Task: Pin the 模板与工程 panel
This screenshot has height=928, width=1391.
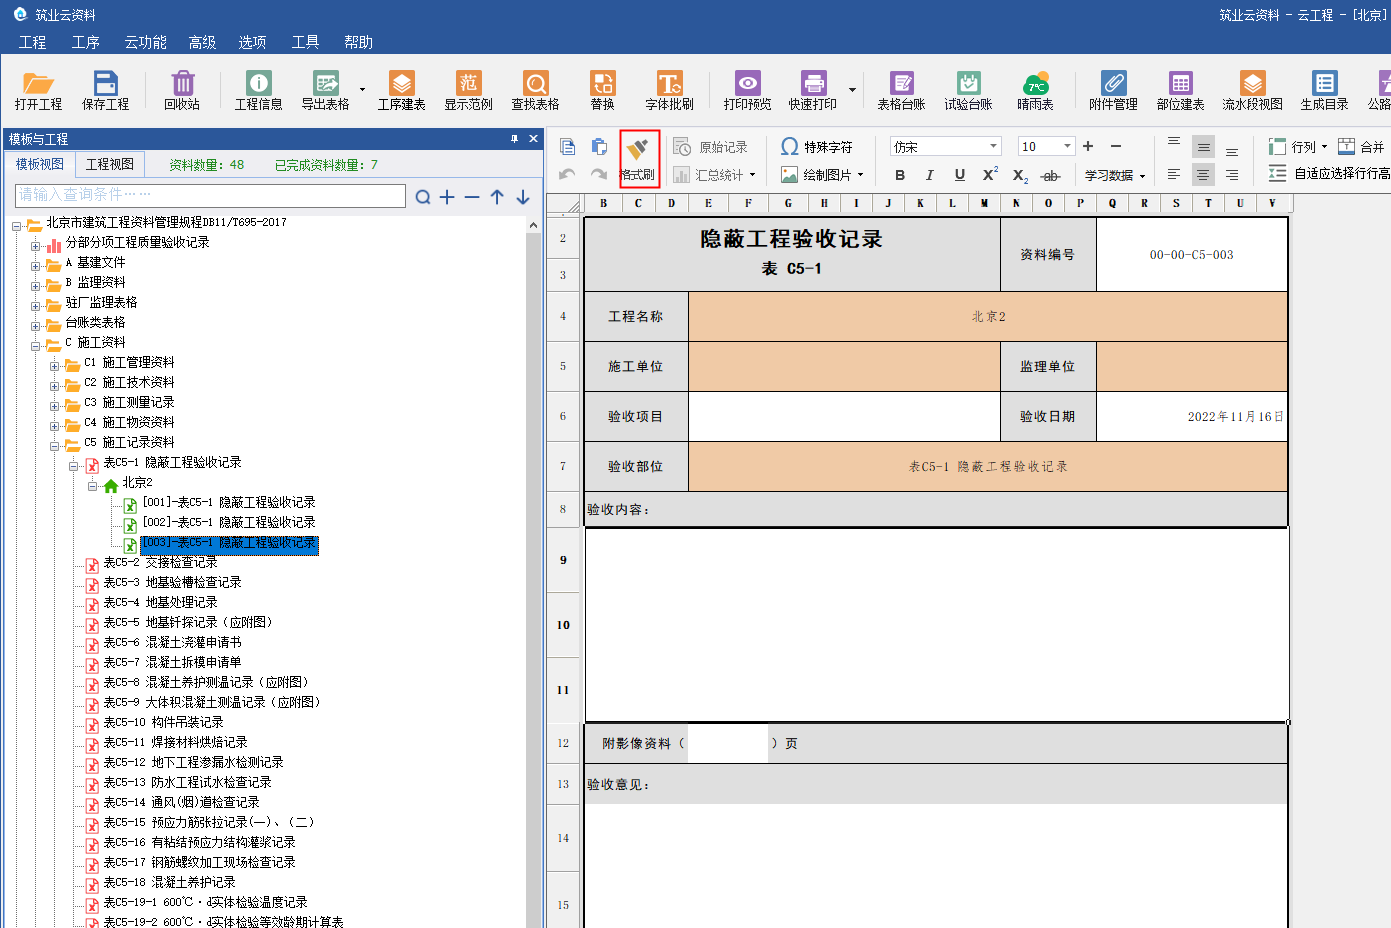Action: point(514,139)
